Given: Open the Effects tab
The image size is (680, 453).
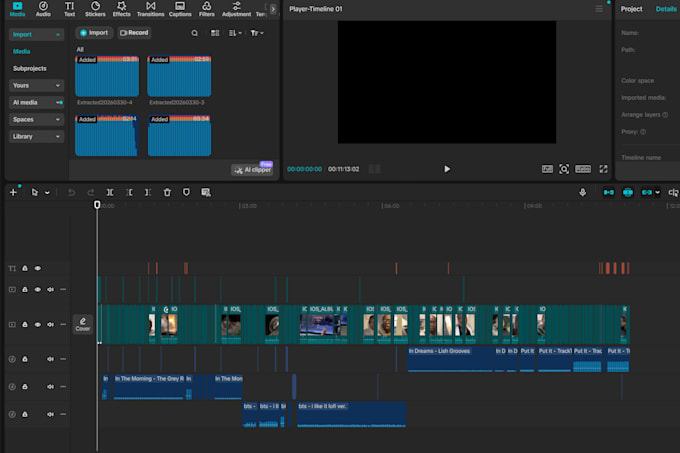Looking at the screenshot, I should click(x=121, y=9).
